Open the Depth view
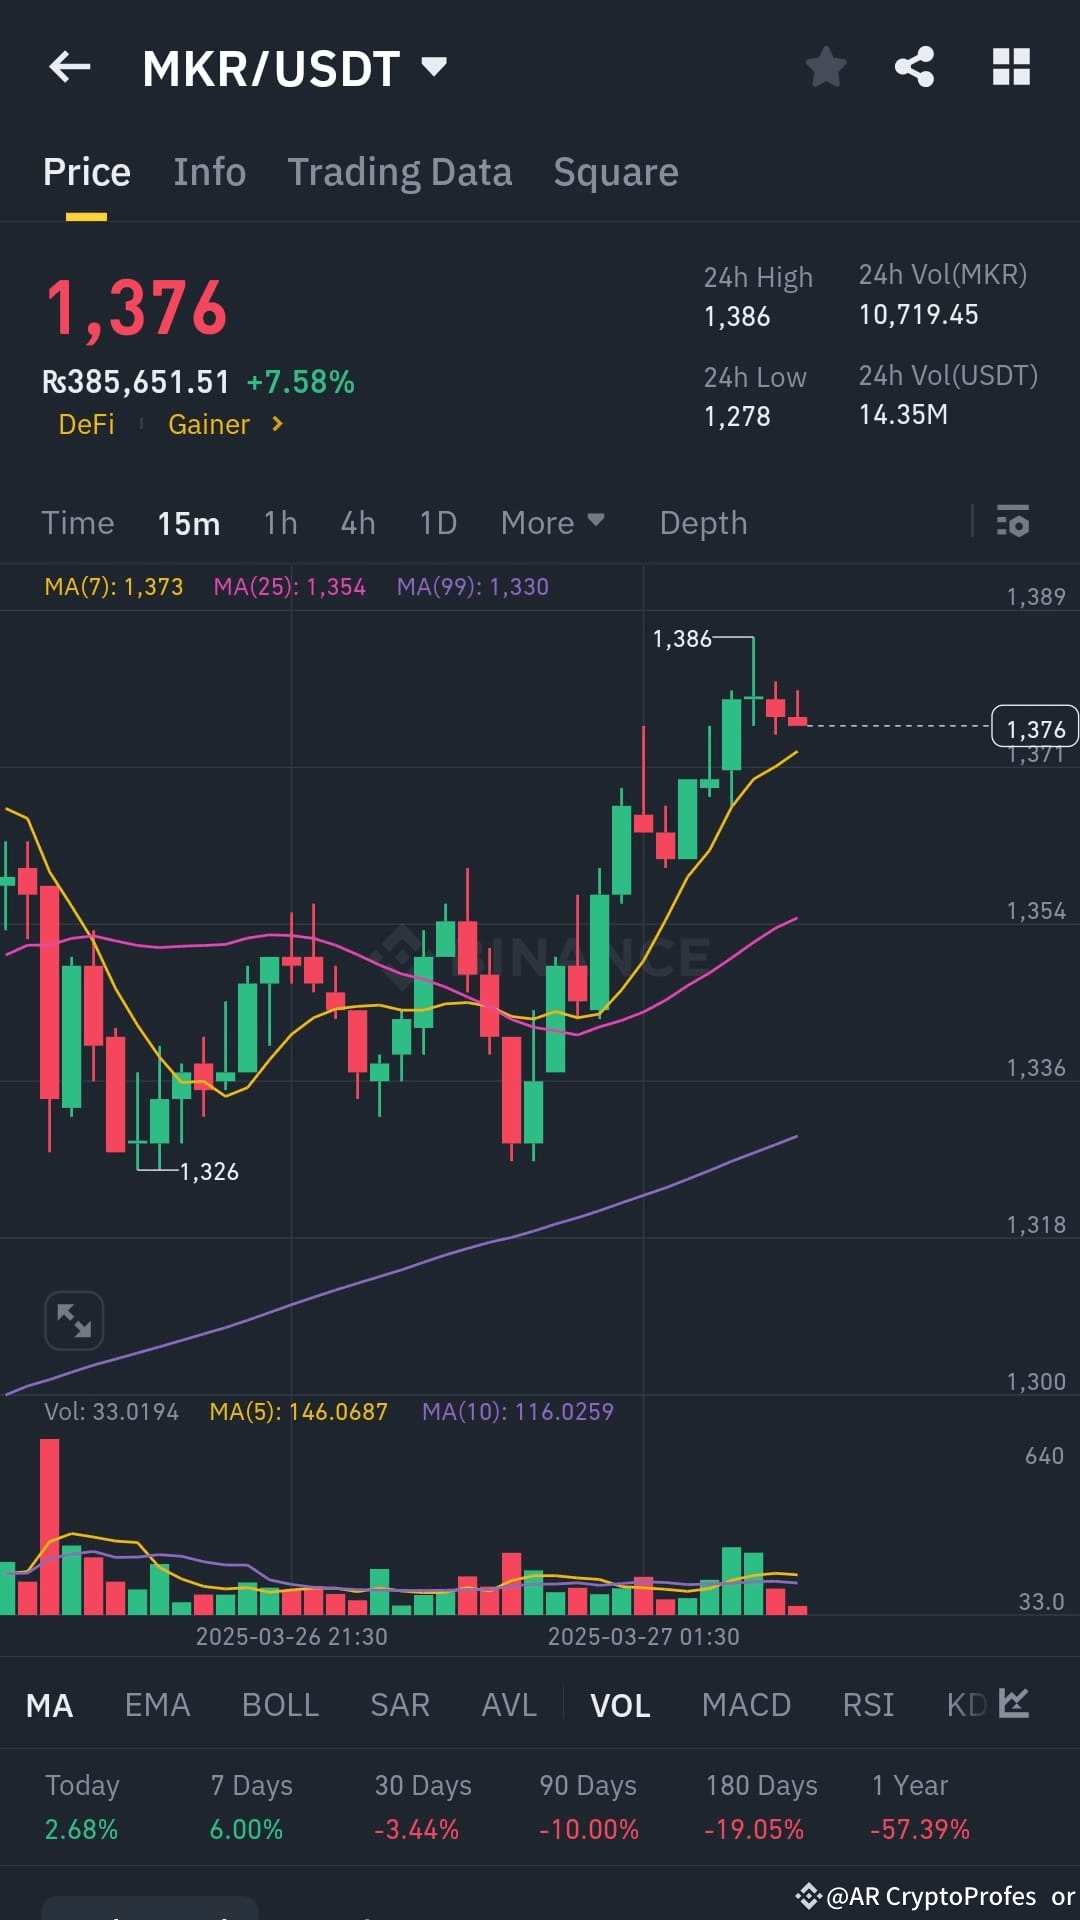 [x=703, y=522]
